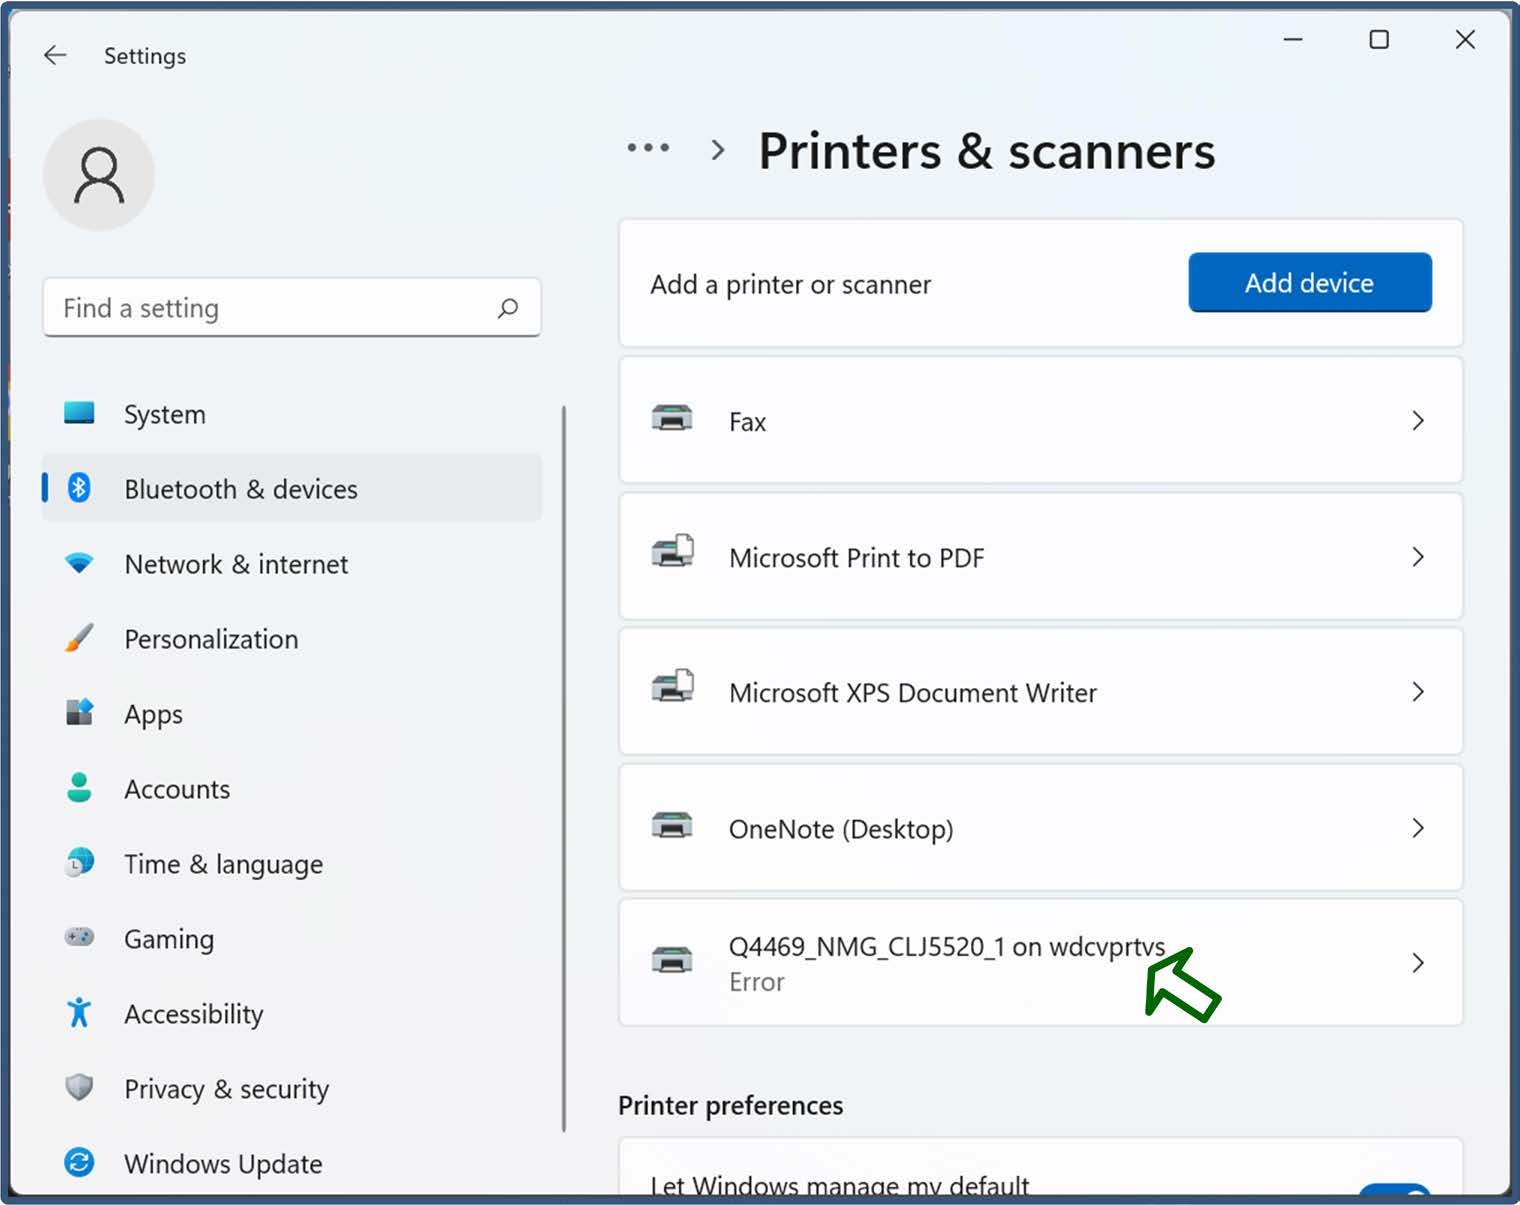The height and width of the screenshot is (1205, 1520).
Task: Click the Fax printer icon
Action: (672, 419)
